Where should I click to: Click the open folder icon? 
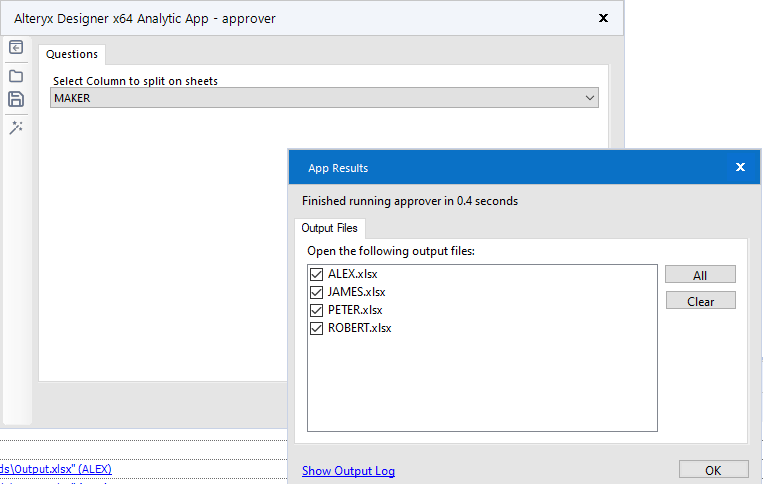pos(16,75)
